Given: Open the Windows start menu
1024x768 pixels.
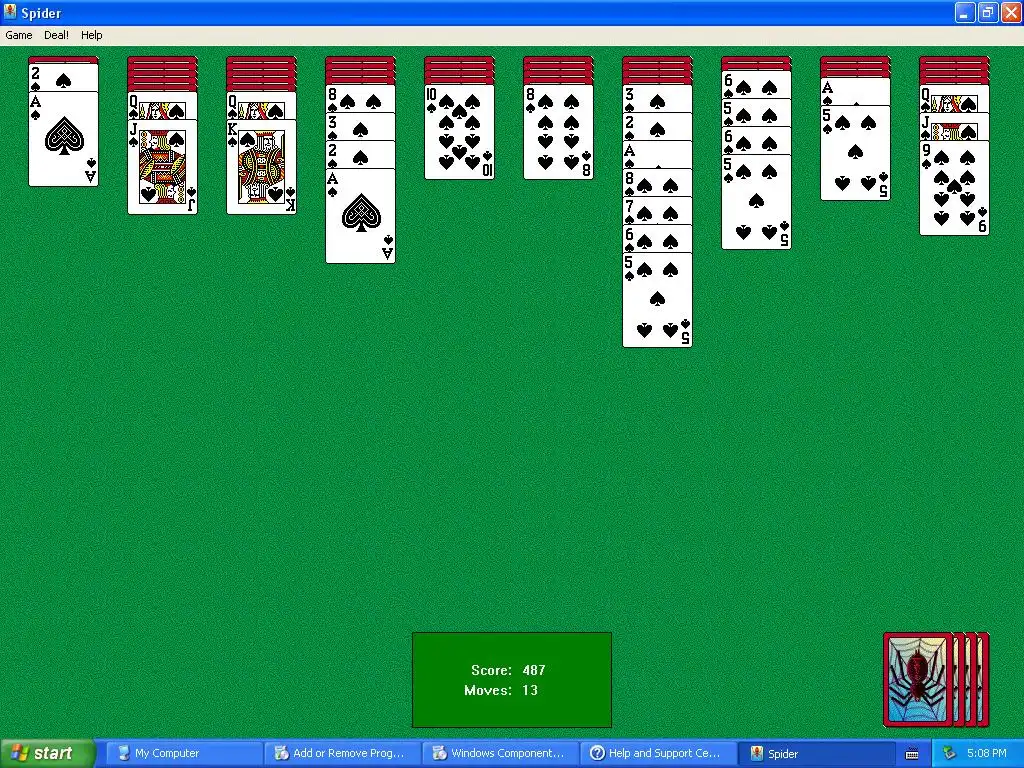Looking at the screenshot, I should 48,753.
